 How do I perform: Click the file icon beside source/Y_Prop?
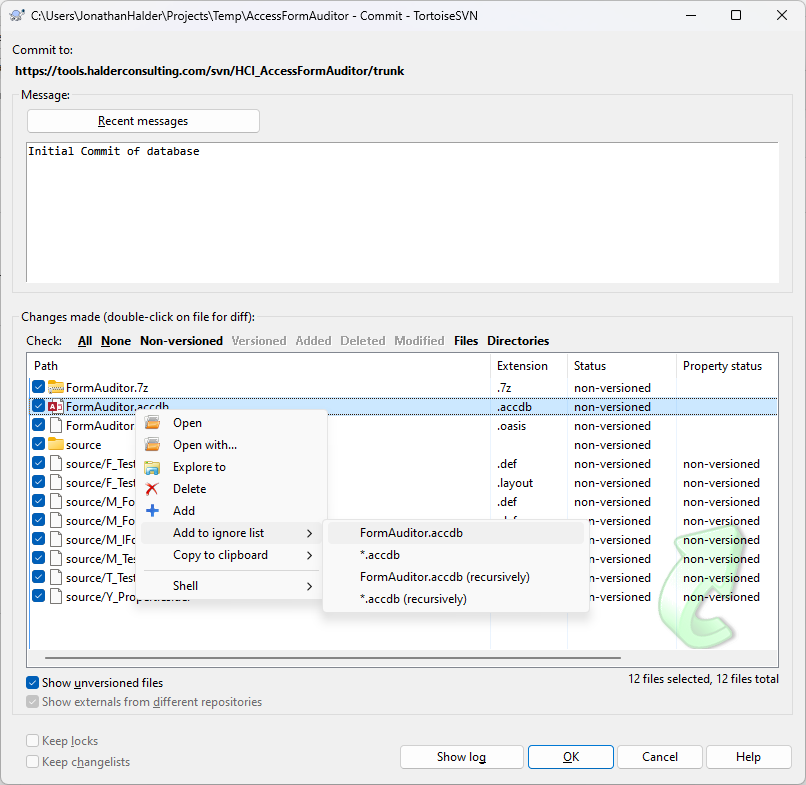[56, 597]
